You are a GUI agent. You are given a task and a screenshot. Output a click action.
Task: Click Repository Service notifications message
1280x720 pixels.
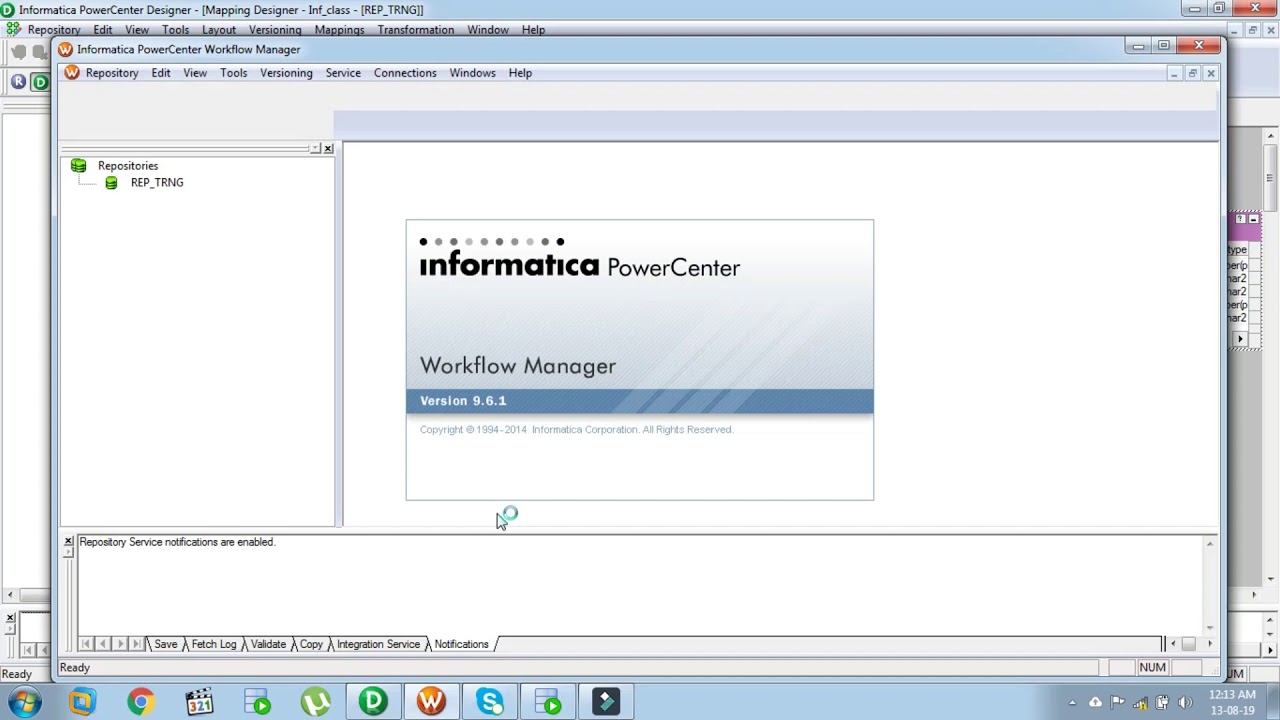(x=177, y=542)
